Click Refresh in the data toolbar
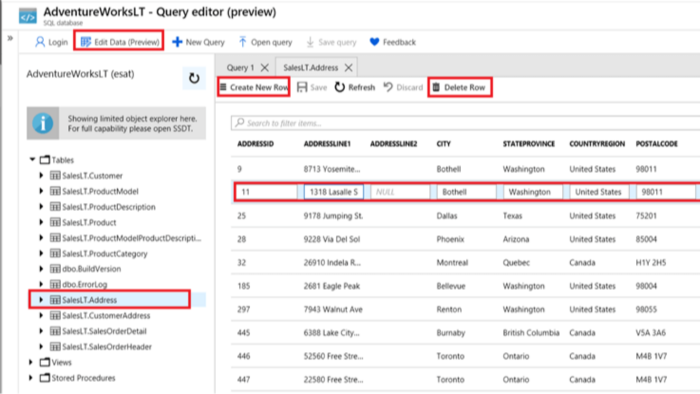Image resolution: width=700 pixels, height=394 pixels. coord(355,87)
